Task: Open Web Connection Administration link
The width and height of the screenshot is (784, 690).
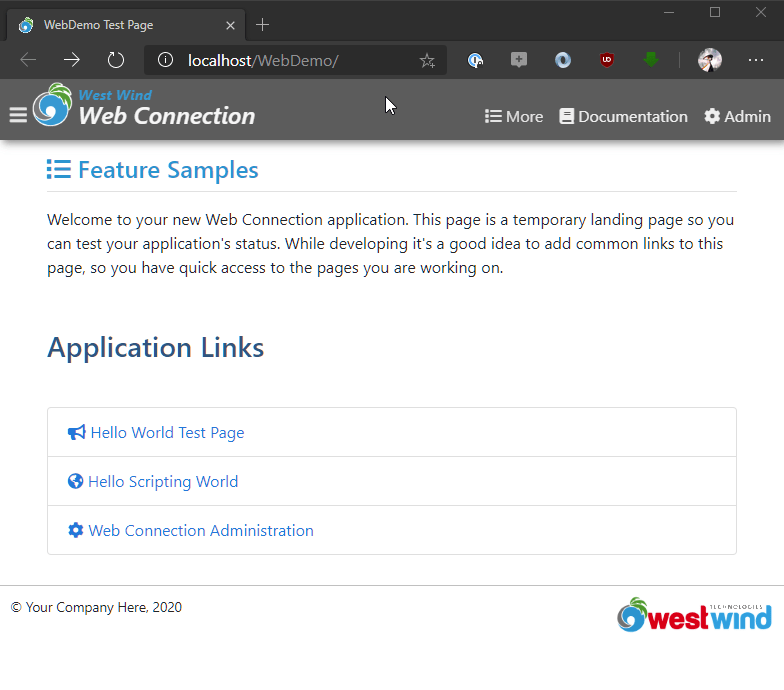Action: [200, 530]
